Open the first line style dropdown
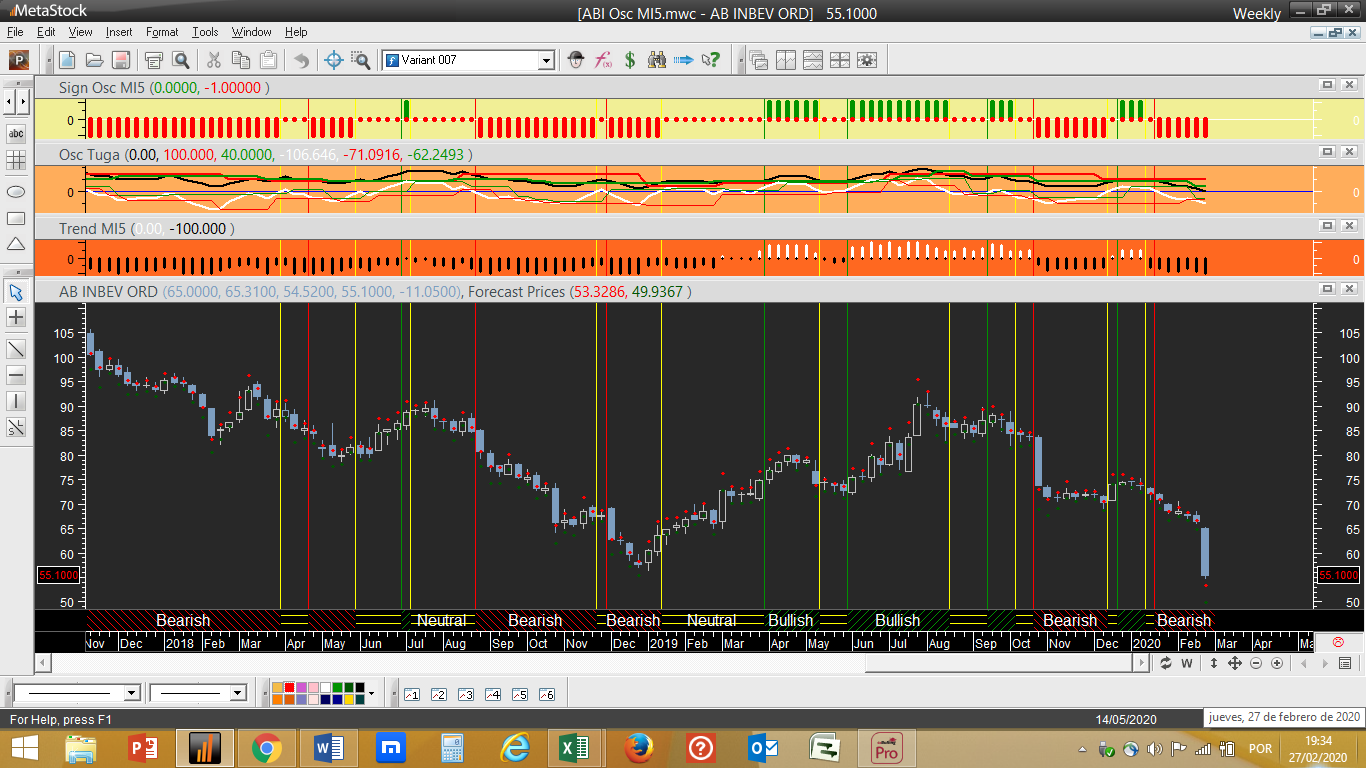 [131, 693]
